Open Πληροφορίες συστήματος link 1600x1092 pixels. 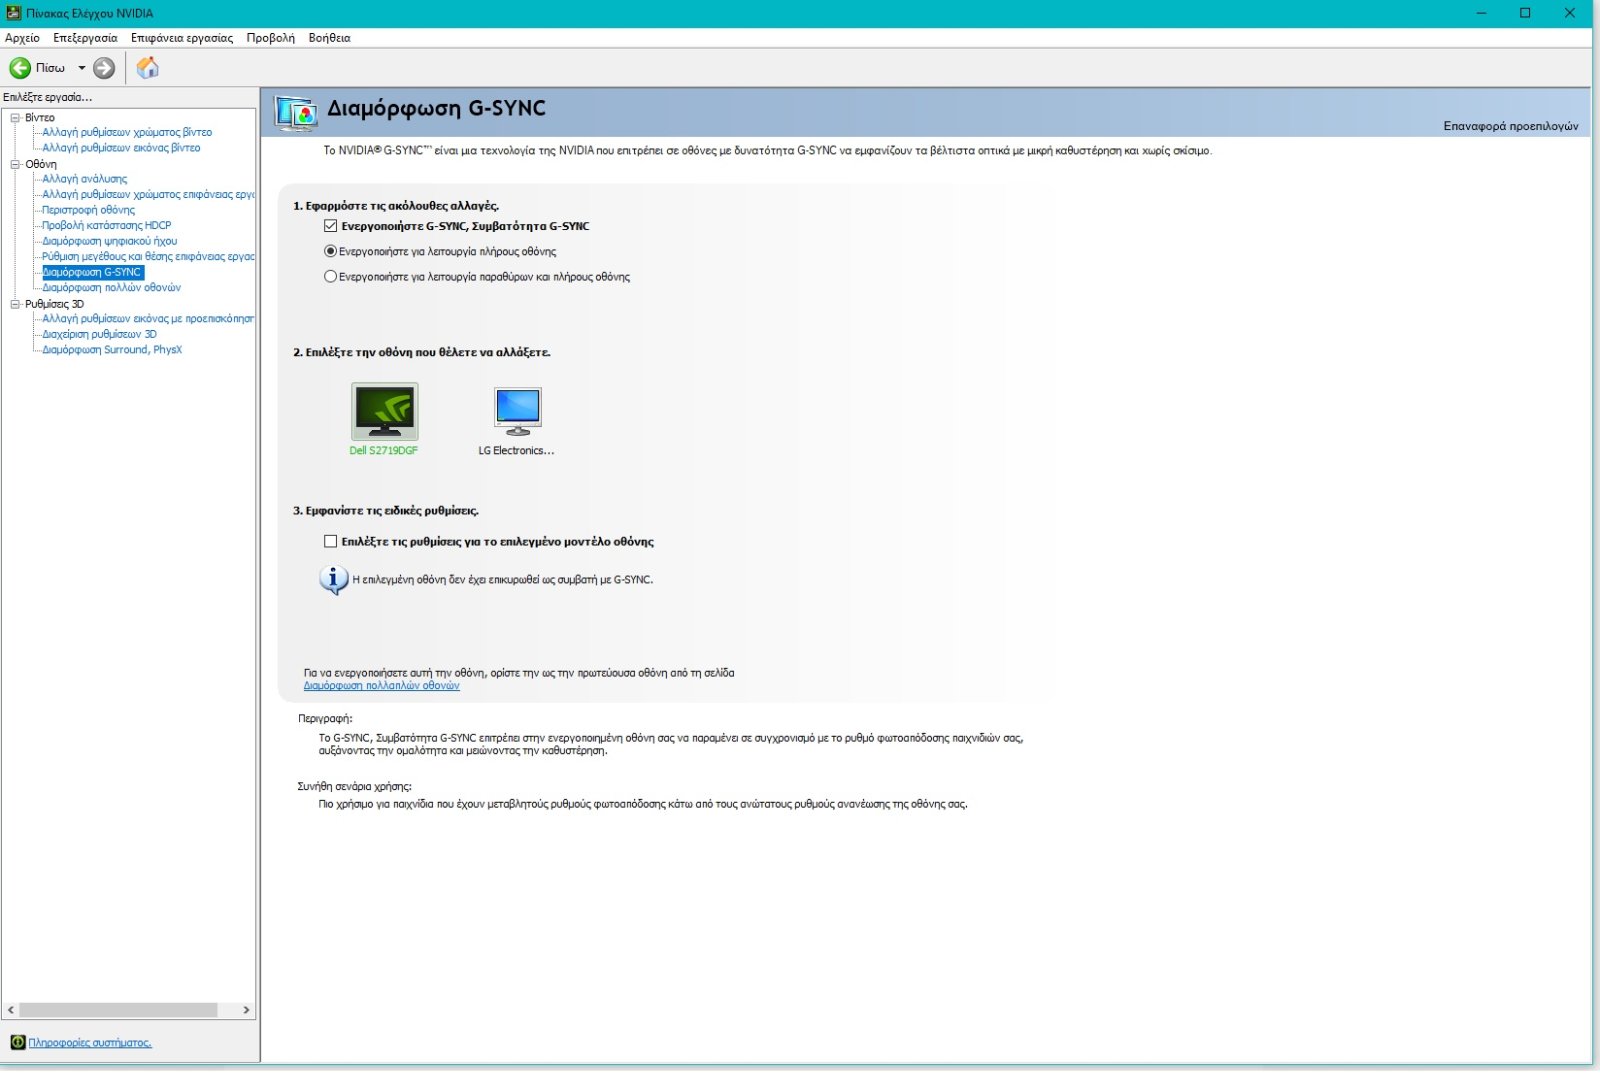[x=90, y=1042]
